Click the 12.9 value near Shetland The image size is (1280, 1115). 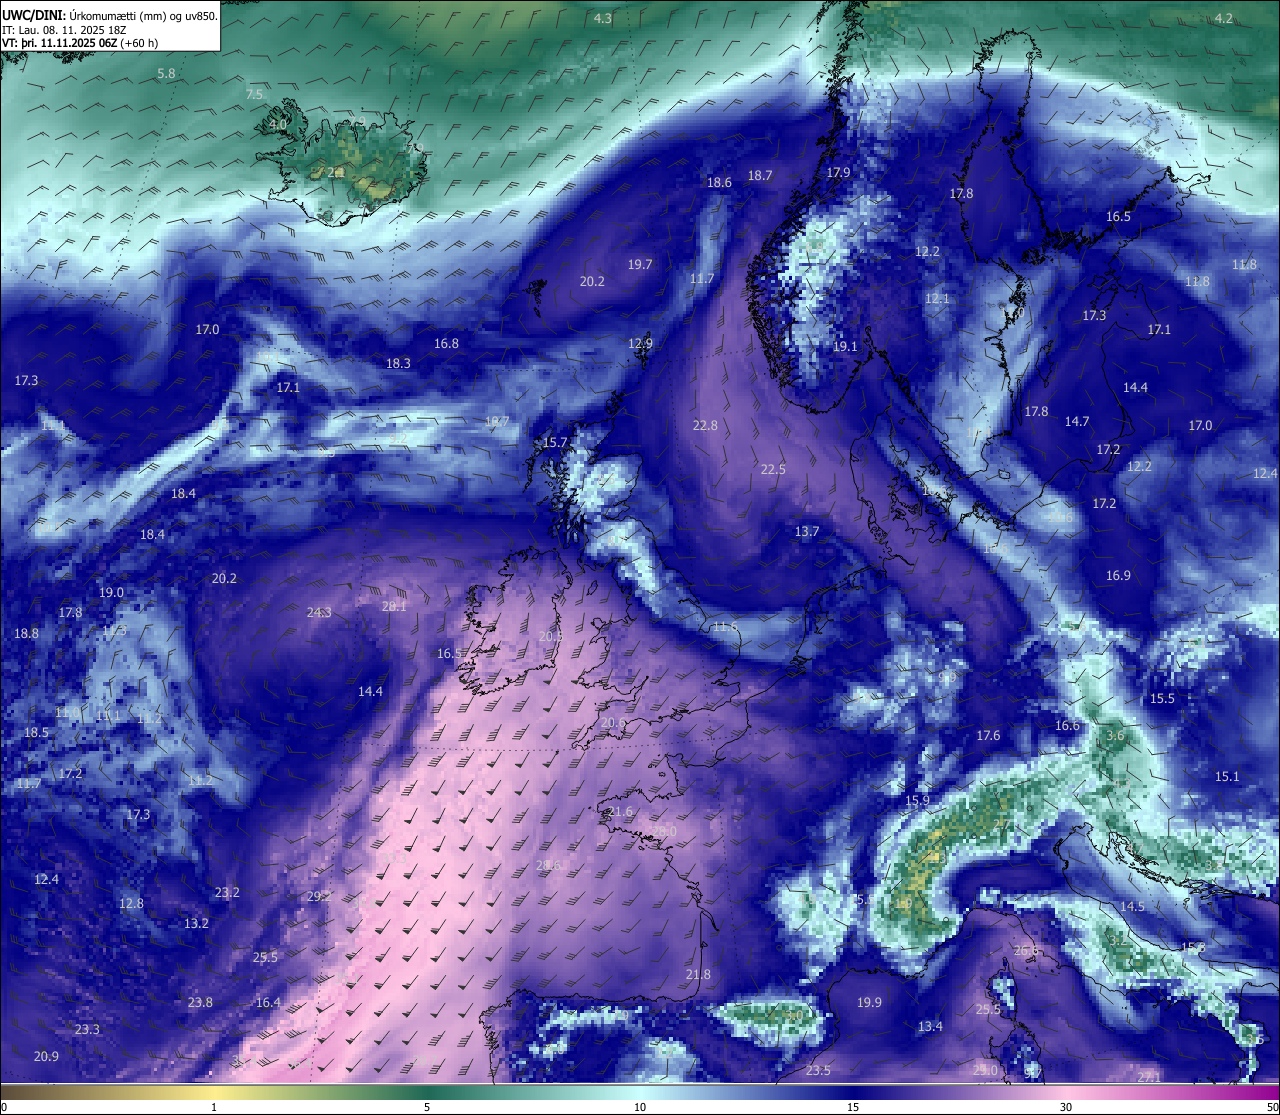pos(640,344)
